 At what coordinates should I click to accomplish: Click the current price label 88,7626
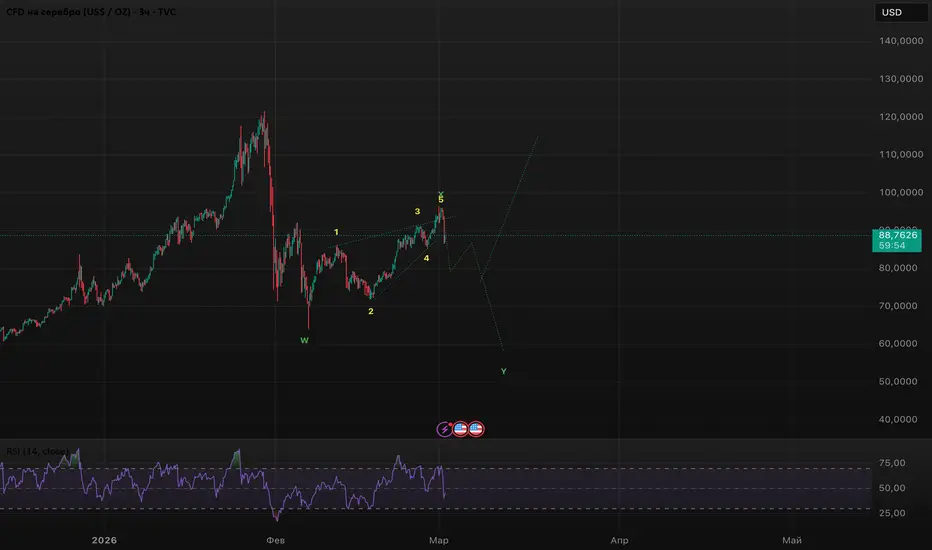(x=898, y=235)
